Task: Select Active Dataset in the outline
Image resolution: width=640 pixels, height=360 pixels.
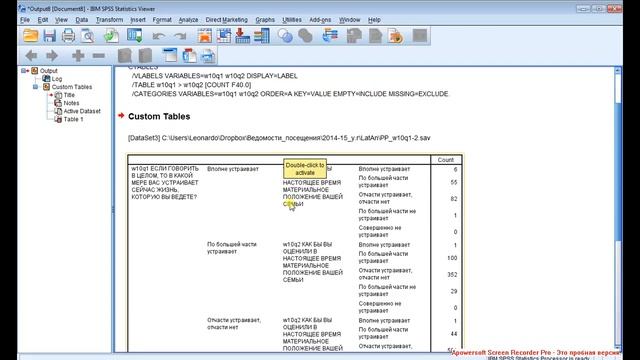Action: pyautogui.click(x=82, y=111)
